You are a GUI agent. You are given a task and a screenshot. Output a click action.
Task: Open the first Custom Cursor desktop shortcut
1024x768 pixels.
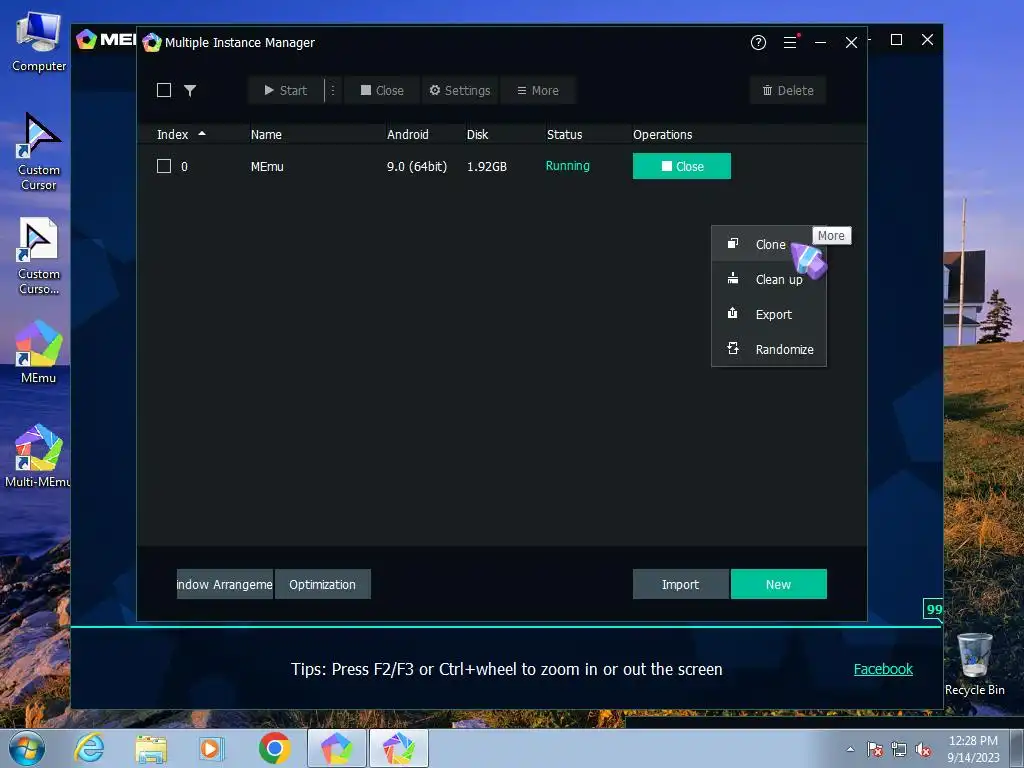click(39, 152)
